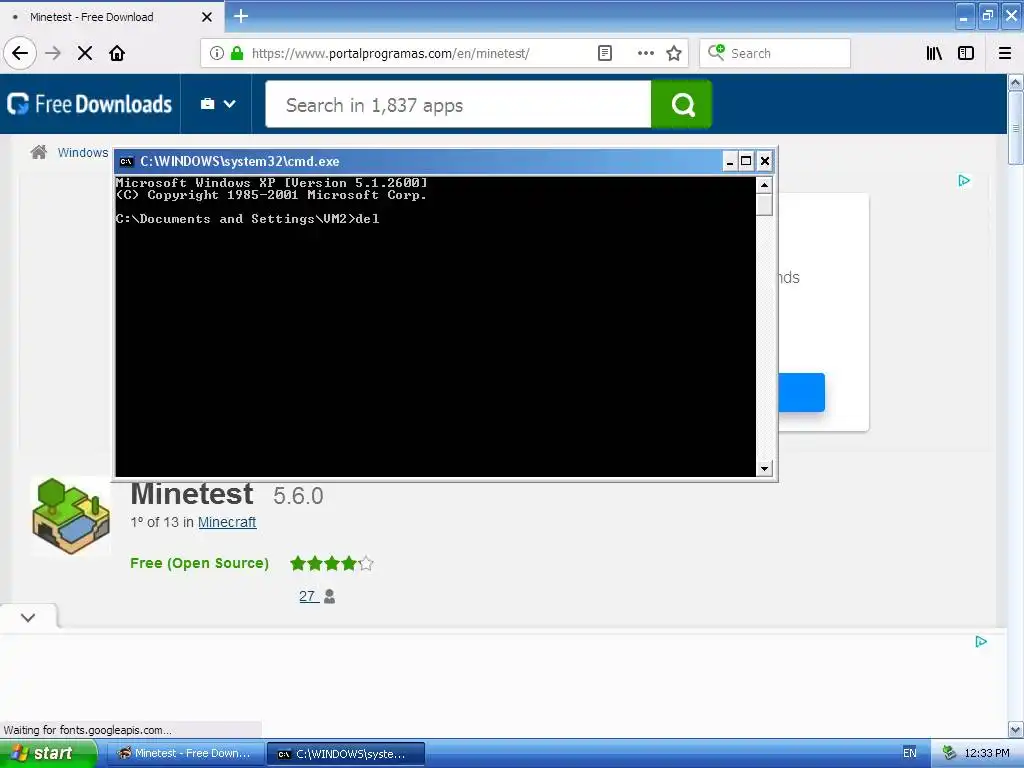1024x768 pixels.
Task: Click the 12:33 PM clock
Action: [x=987, y=753]
